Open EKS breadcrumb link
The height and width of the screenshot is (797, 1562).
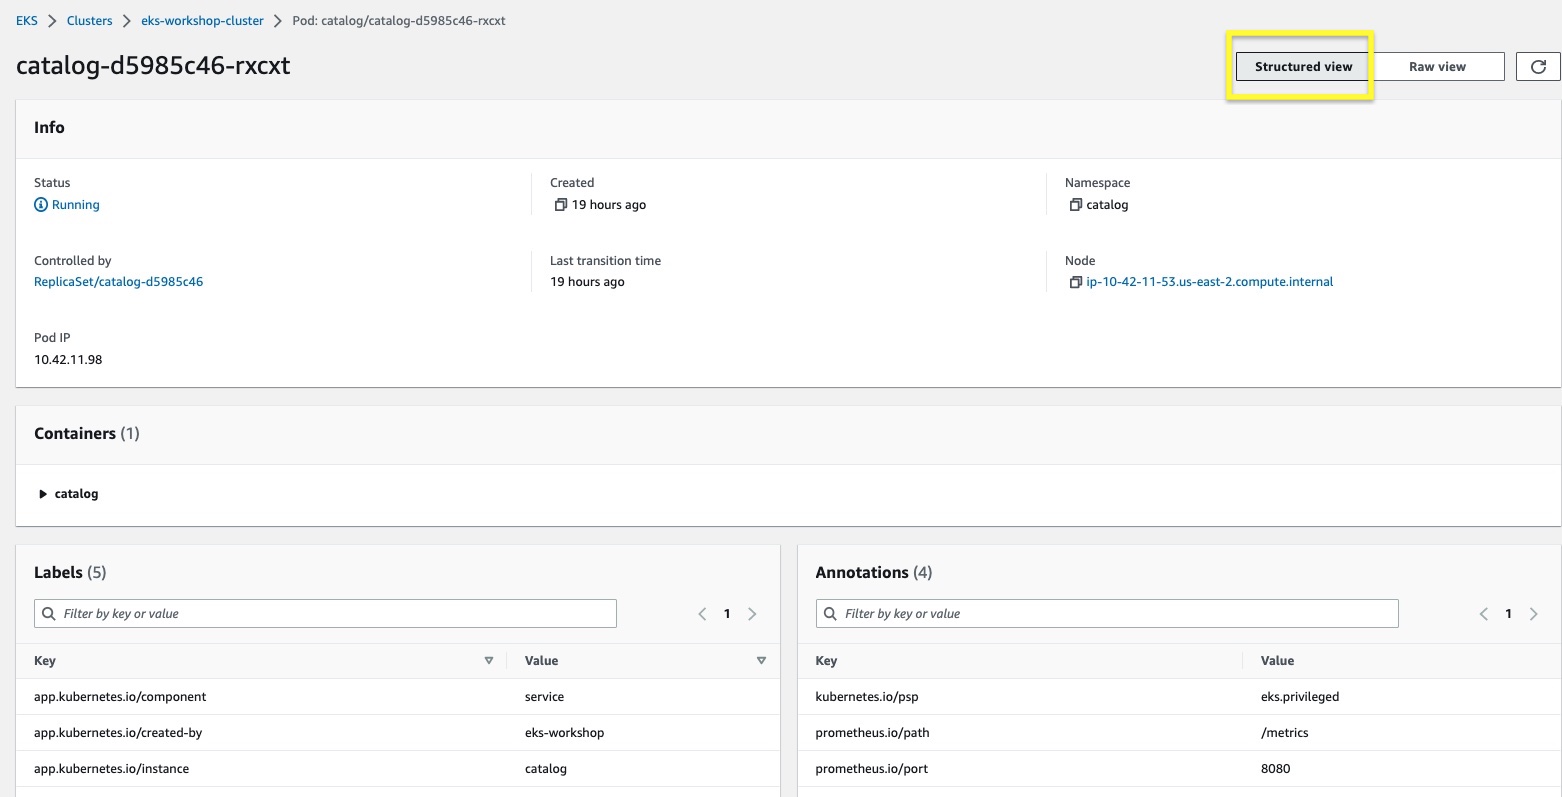tap(27, 21)
